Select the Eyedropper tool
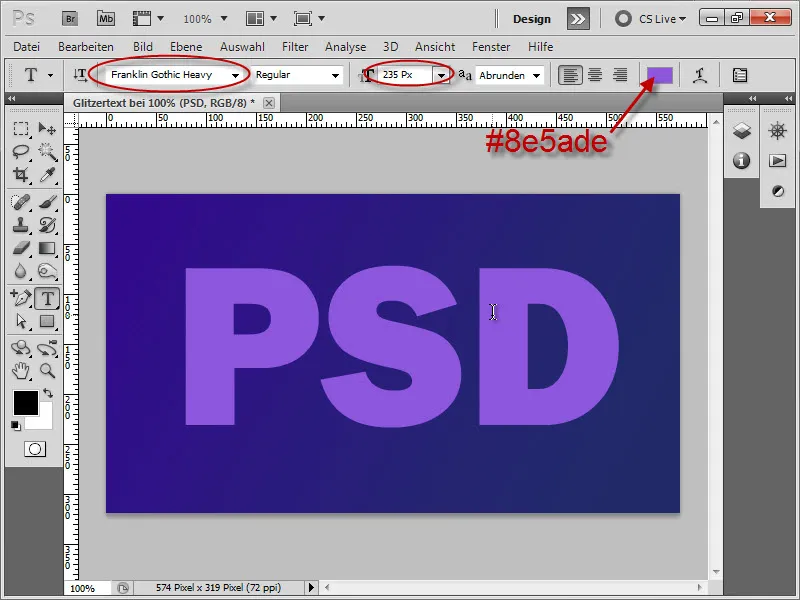The image size is (800, 600). pyautogui.click(x=47, y=175)
